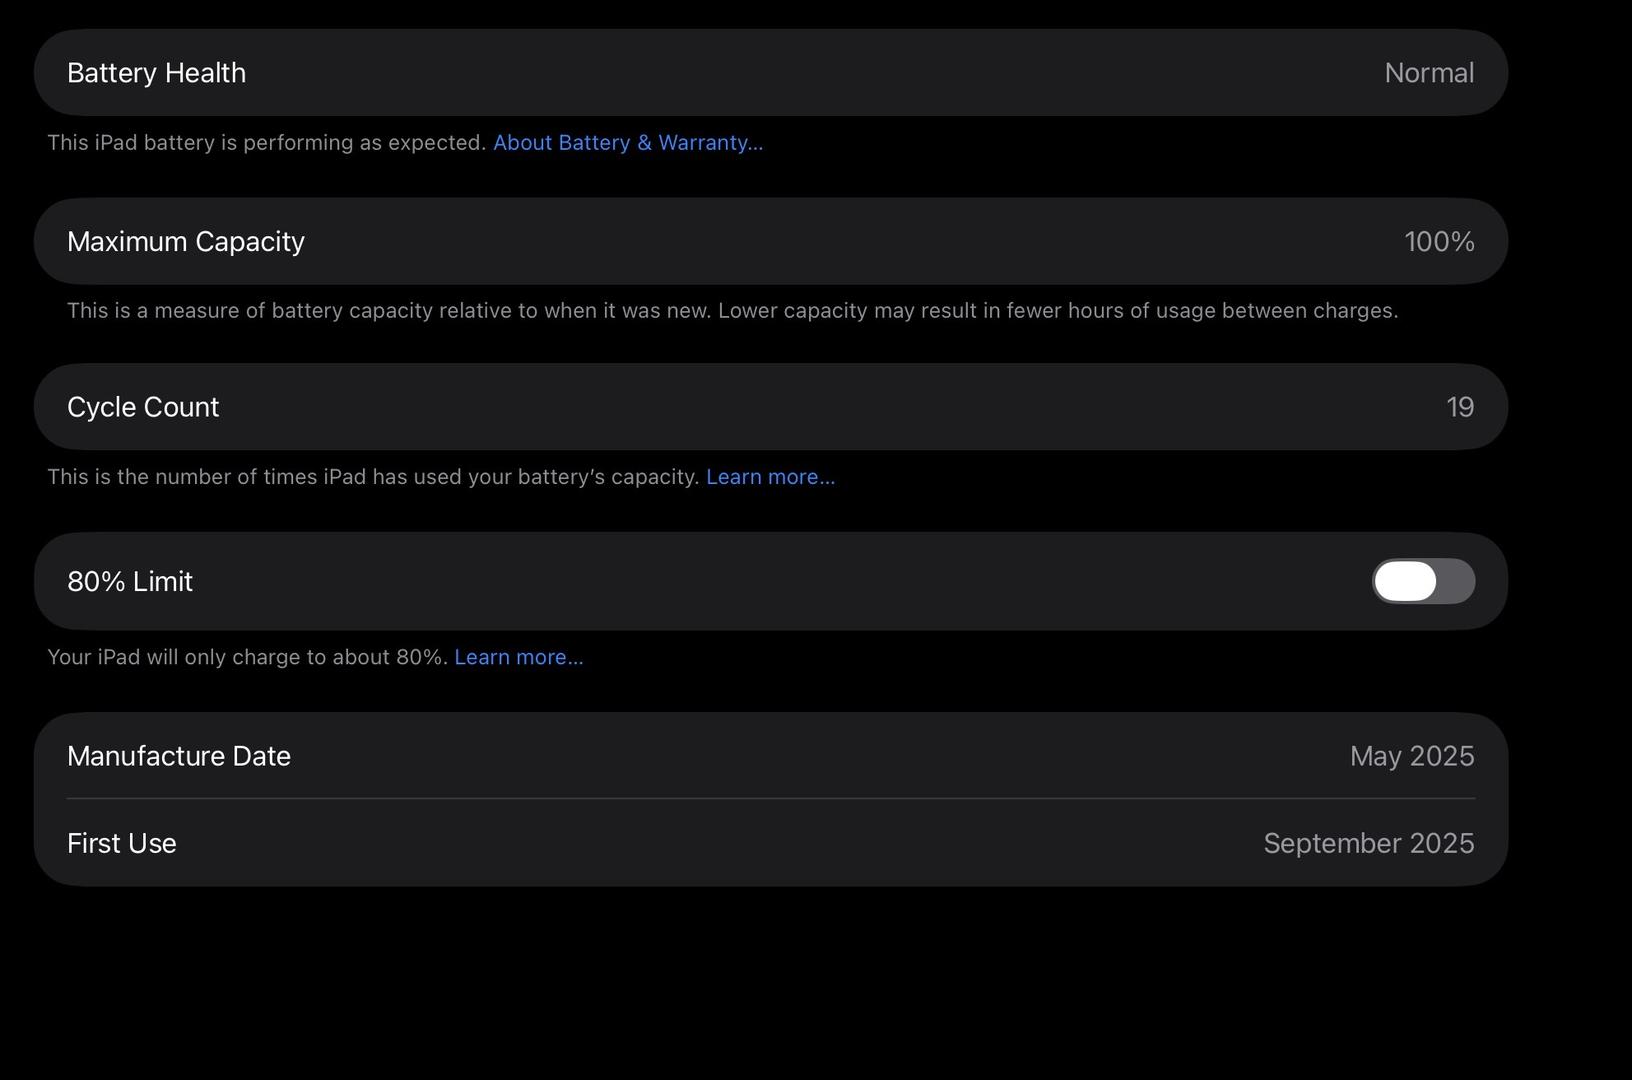Screen dimensions: 1632x1080
Task: Select the Cycle Count label
Action: (x=143, y=407)
